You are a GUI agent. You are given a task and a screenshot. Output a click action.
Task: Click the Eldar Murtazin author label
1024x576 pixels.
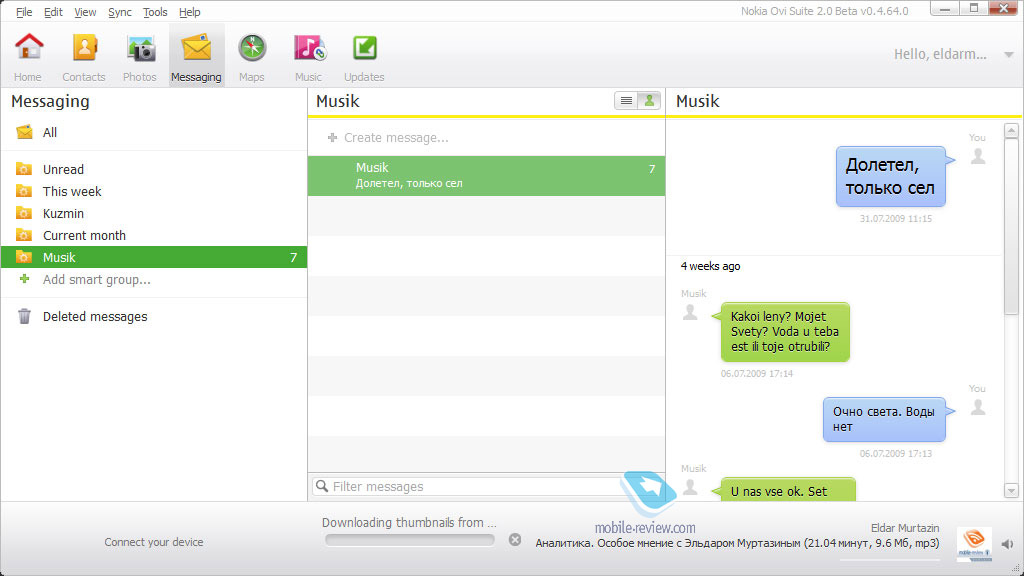[905, 528]
